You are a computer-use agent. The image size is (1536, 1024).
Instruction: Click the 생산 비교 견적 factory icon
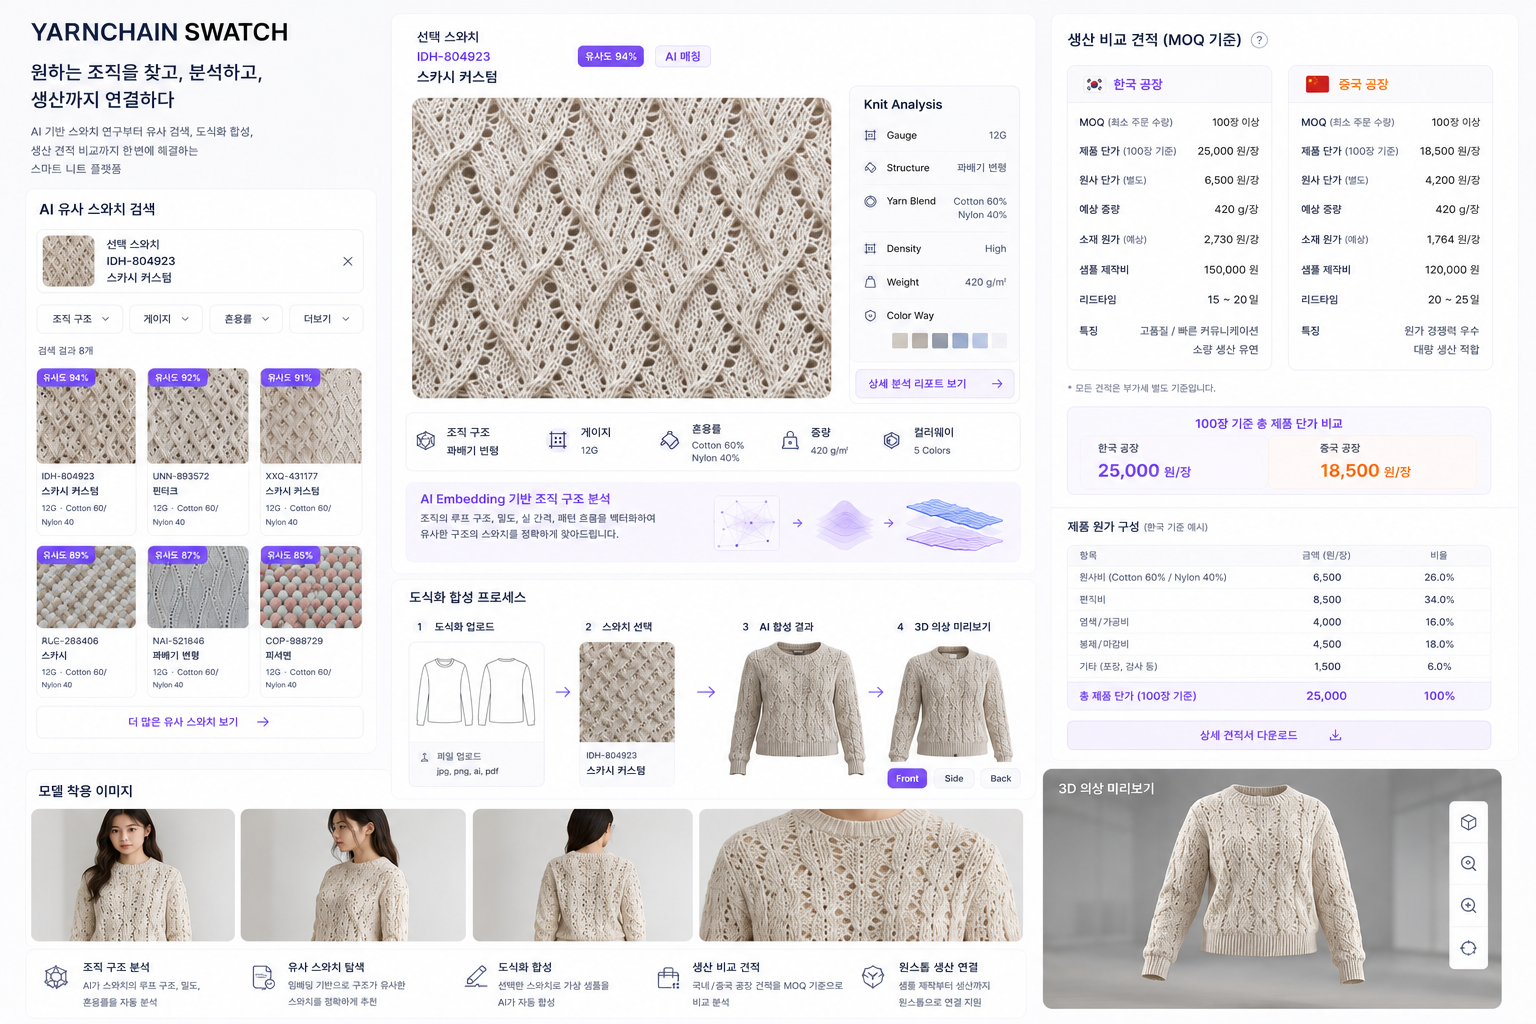click(x=668, y=977)
